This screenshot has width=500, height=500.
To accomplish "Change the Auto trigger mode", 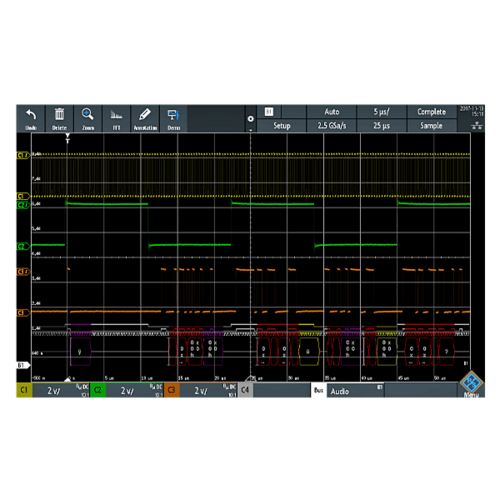I will [x=332, y=112].
